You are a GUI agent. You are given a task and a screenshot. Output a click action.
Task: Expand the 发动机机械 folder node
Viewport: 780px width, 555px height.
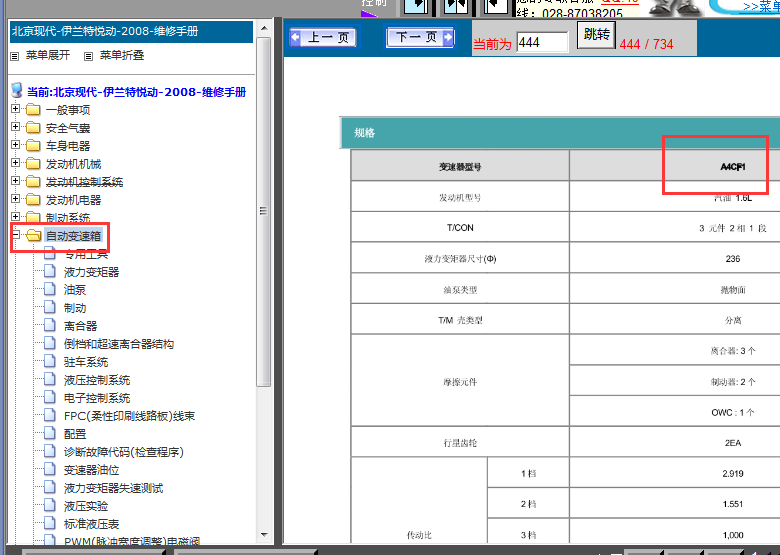(15, 163)
